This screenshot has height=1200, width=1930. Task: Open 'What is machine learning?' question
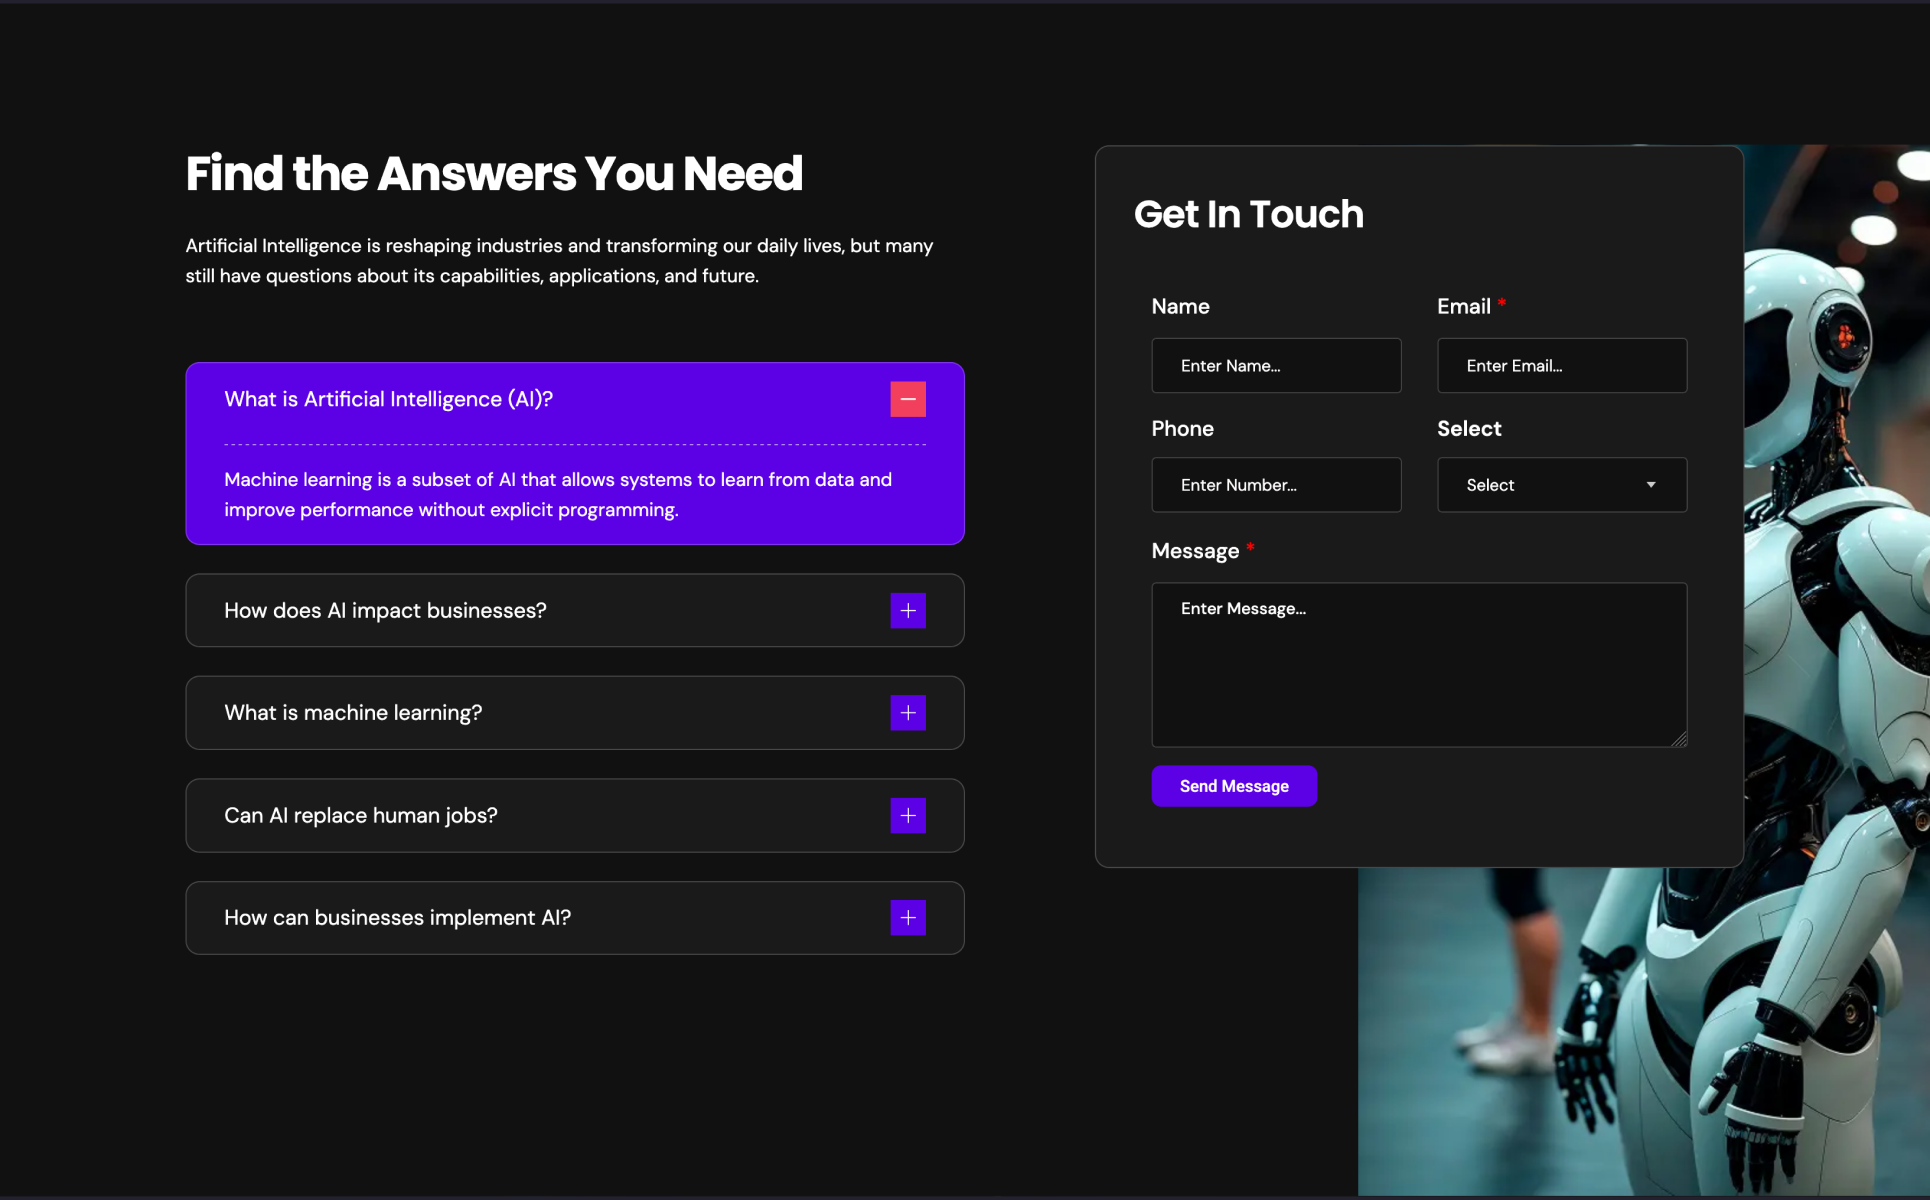575,713
